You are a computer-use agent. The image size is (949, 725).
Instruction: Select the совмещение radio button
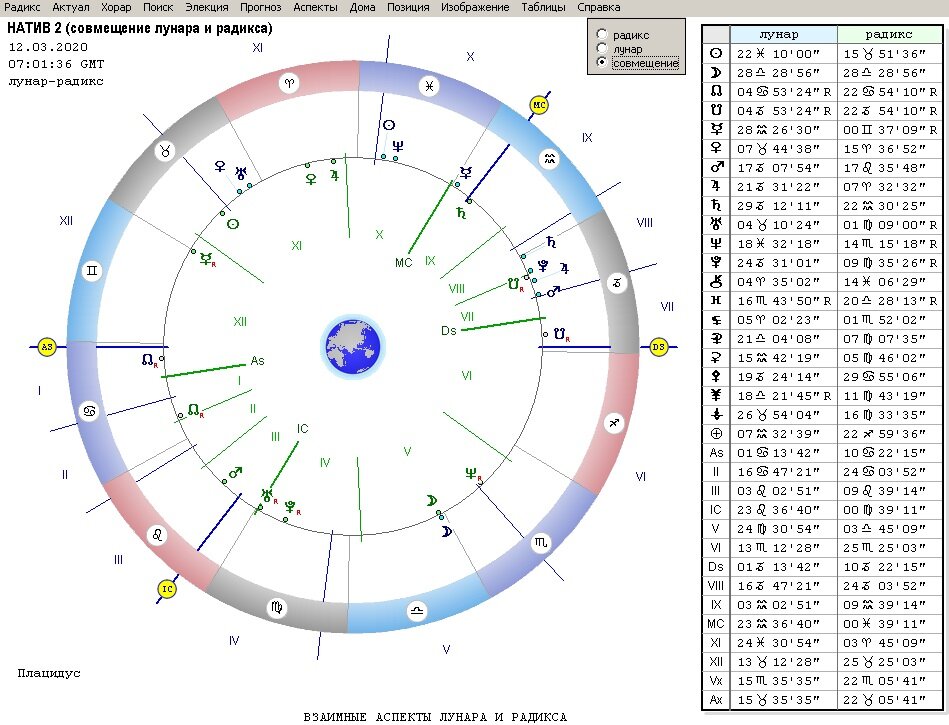click(x=602, y=62)
